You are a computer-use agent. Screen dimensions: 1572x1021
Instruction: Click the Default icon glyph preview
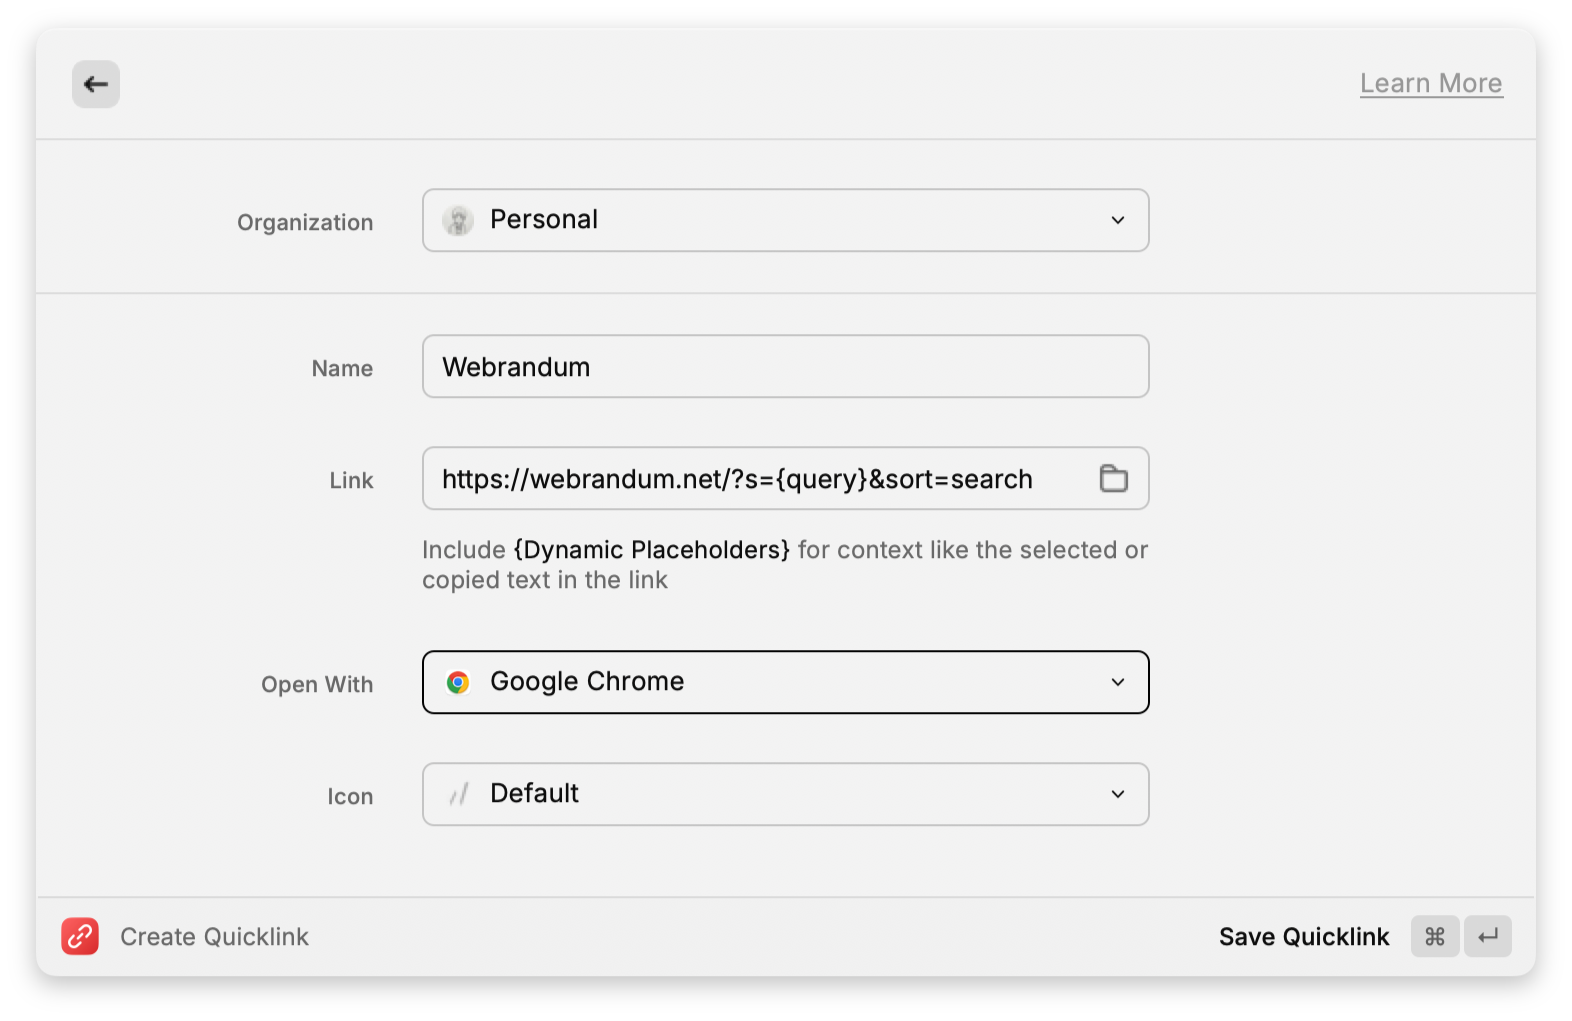[458, 795]
